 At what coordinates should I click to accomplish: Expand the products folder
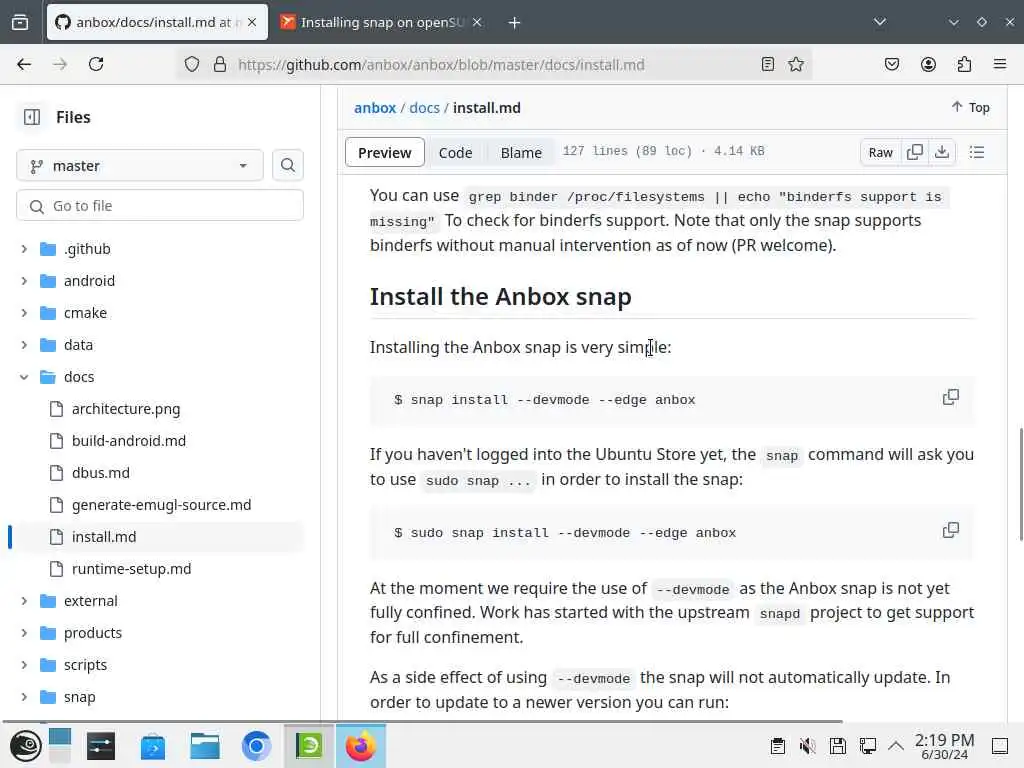[x=24, y=633]
